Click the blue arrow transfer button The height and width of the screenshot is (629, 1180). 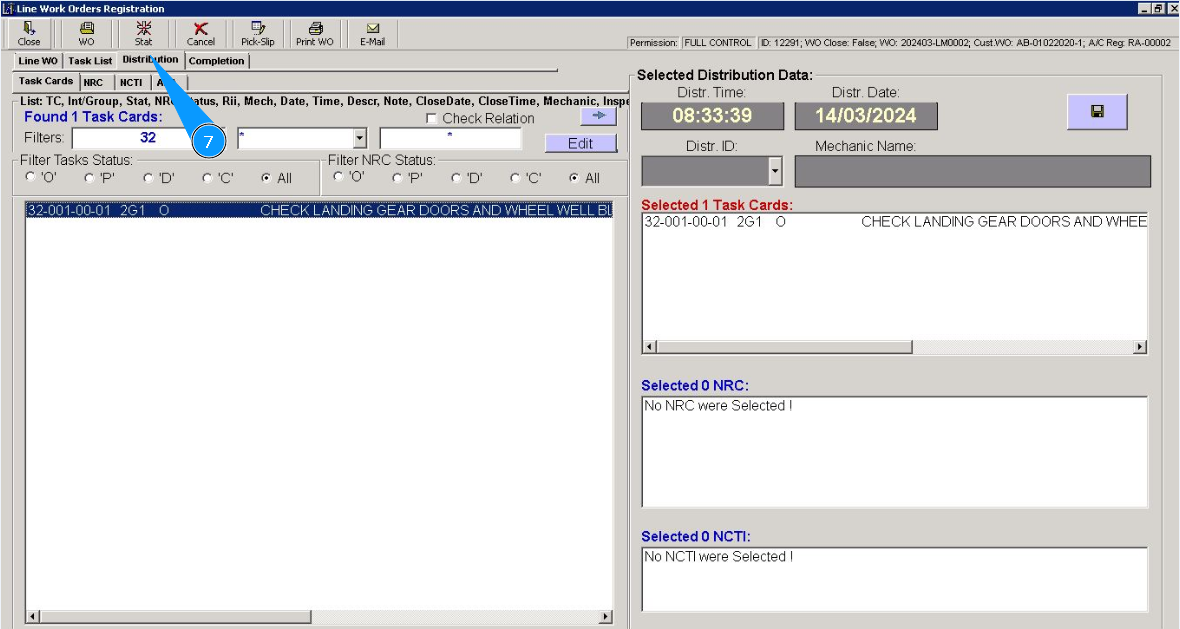[x=599, y=116]
